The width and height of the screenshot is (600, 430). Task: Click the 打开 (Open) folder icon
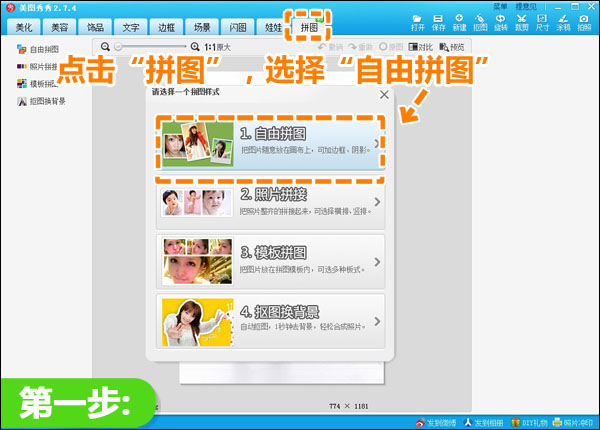coord(417,19)
